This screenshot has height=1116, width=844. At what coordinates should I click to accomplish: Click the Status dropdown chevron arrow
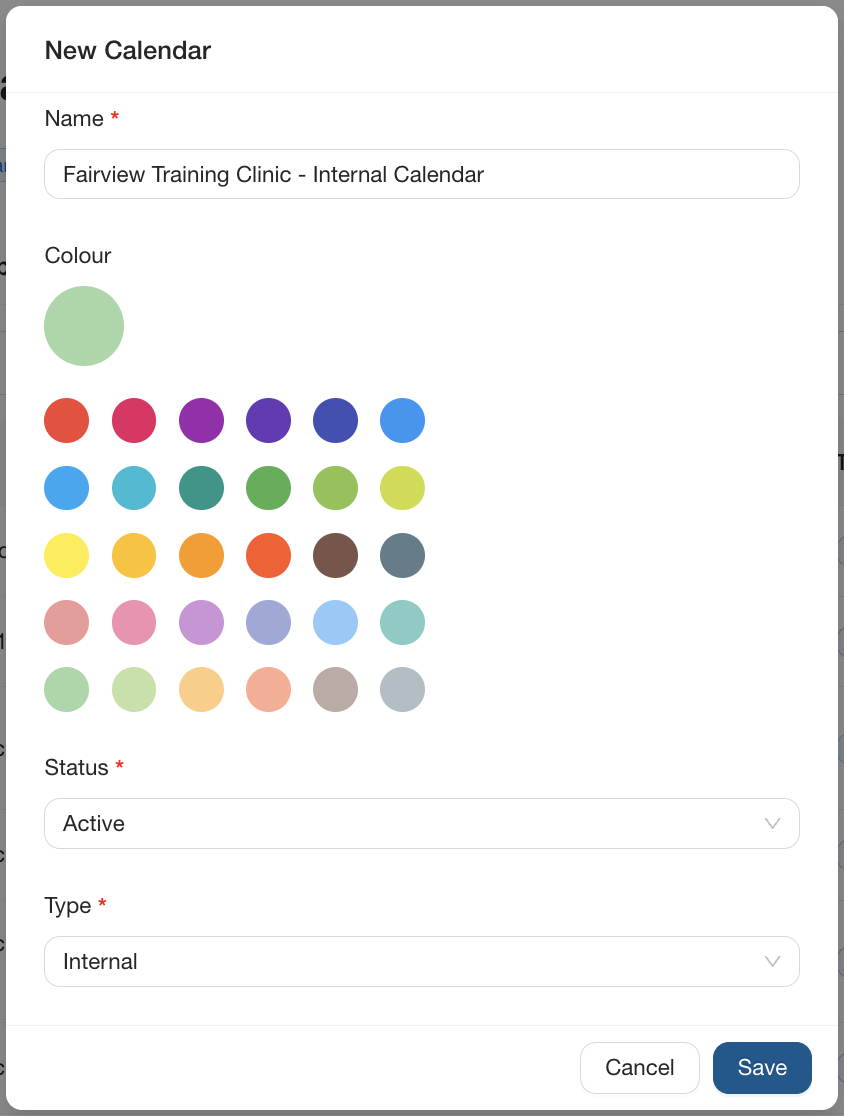coord(772,823)
